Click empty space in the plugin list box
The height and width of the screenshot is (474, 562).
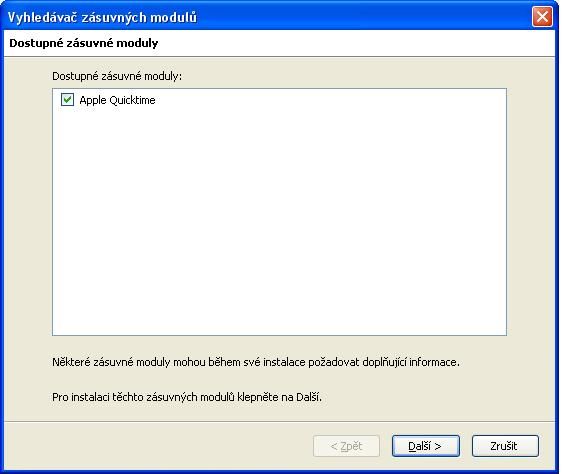[279, 222]
